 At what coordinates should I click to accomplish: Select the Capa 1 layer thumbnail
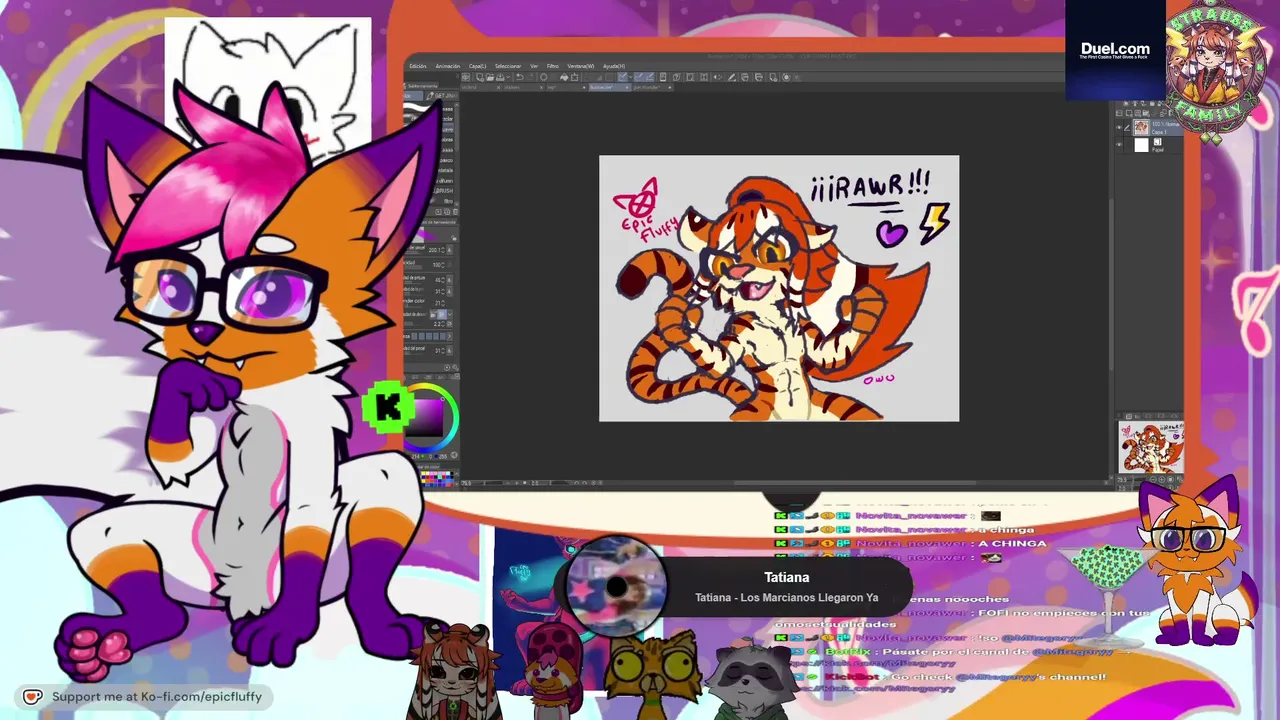coord(1141,128)
